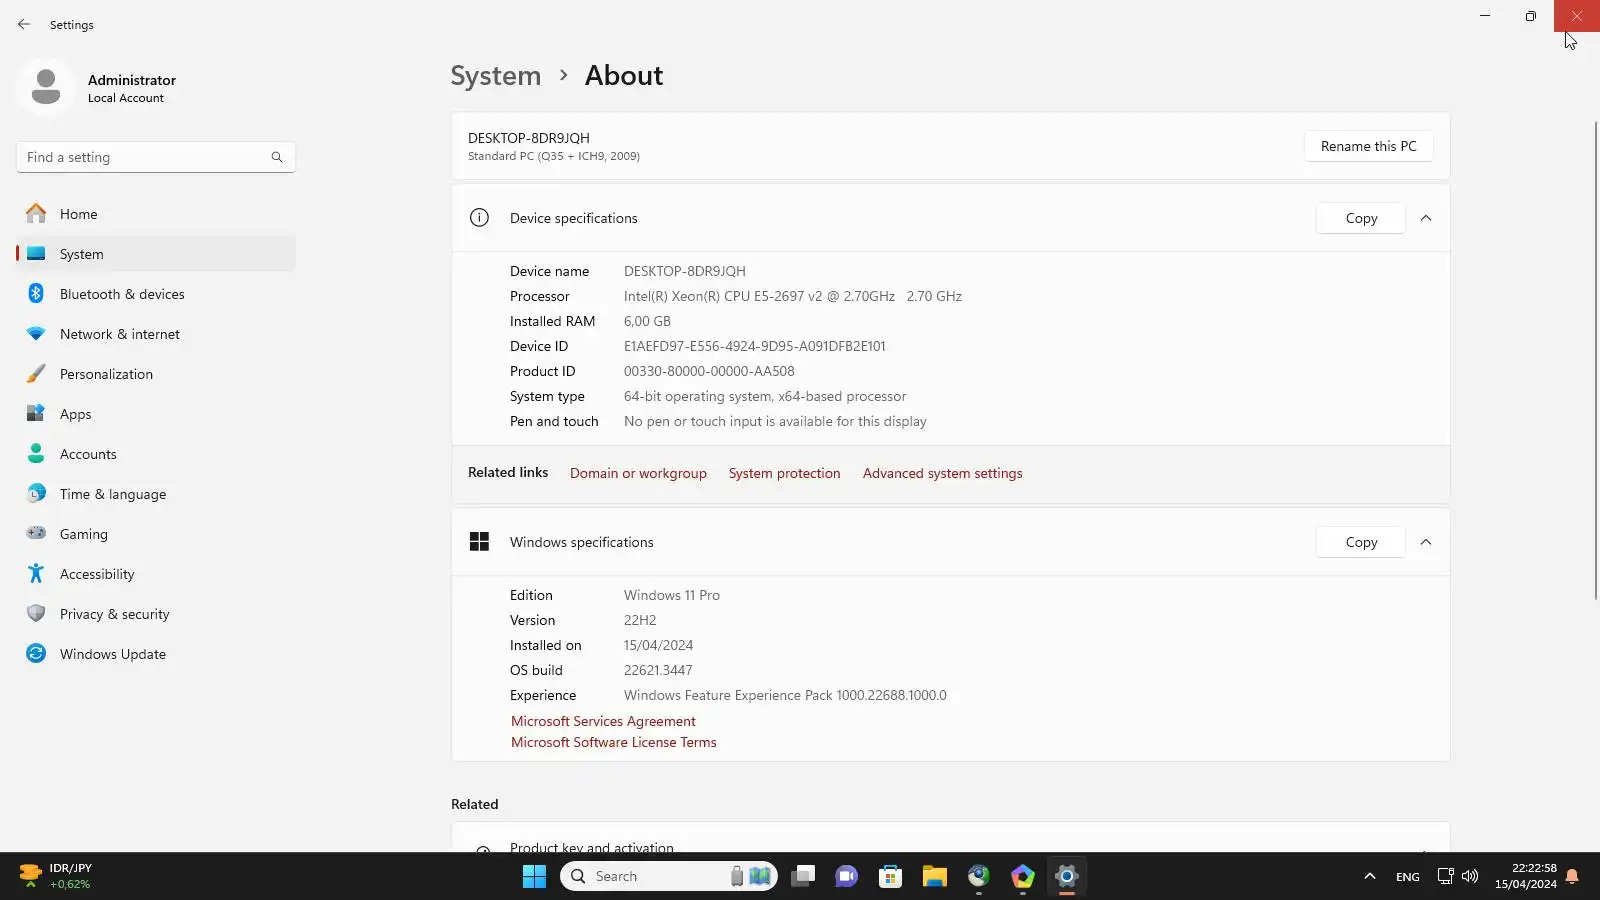Click the Device ID value text
The image size is (1600, 900).
pyautogui.click(x=754, y=346)
